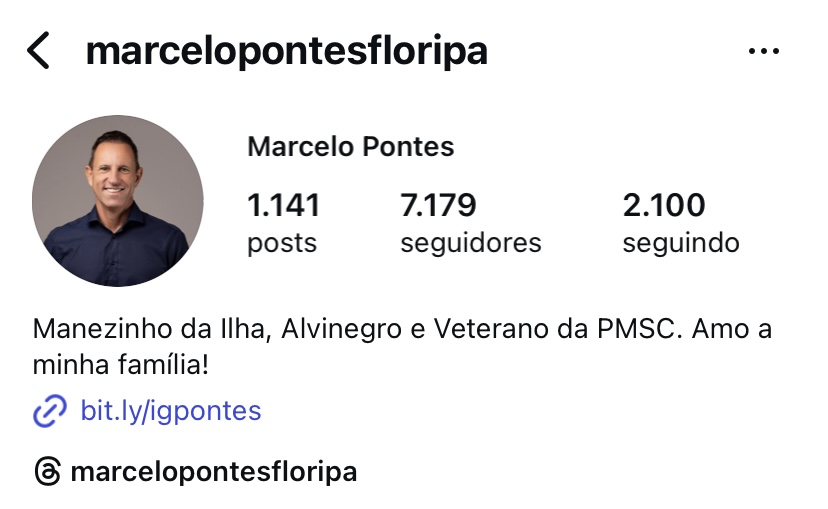This screenshot has width=828, height=509.
Task: Tap the Threads logo icon
Action: click(48, 472)
